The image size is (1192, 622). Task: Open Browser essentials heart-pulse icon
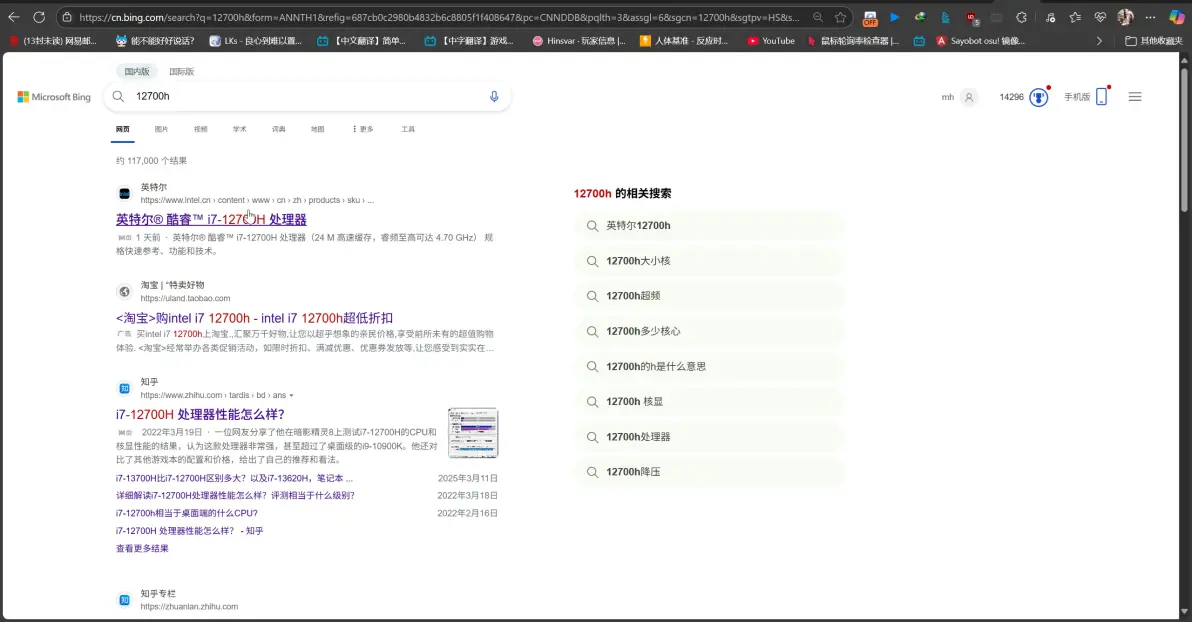pos(1100,17)
